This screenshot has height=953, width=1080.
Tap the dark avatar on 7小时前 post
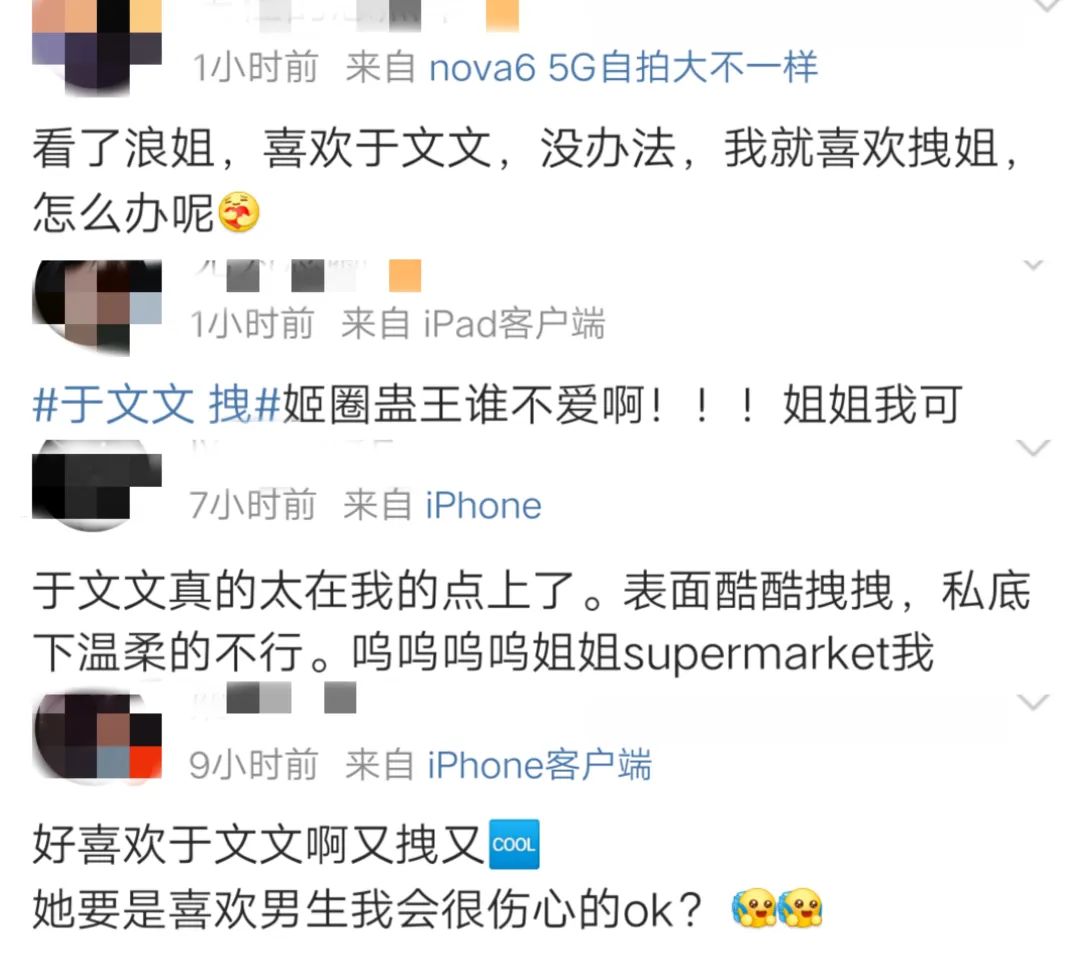(96, 485)
